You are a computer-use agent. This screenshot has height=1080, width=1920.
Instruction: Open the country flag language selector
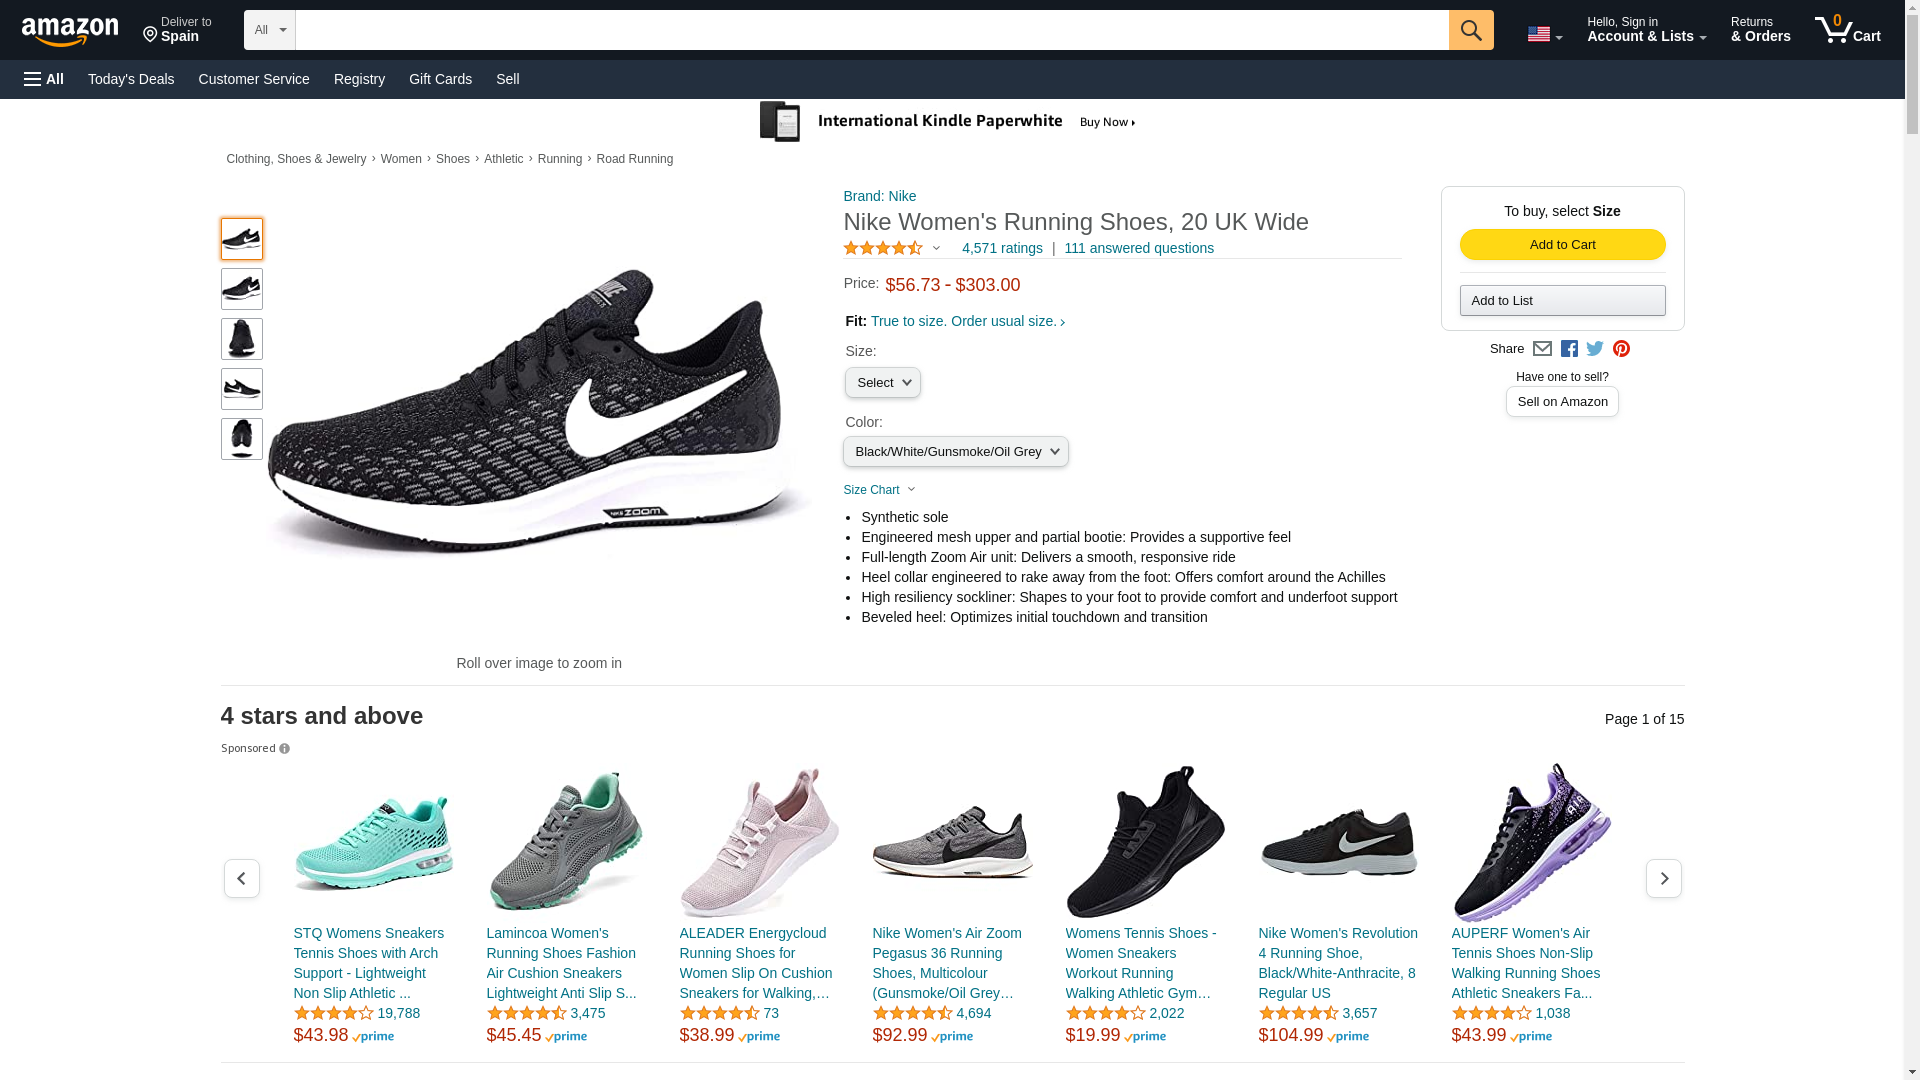pos(1543,35)
